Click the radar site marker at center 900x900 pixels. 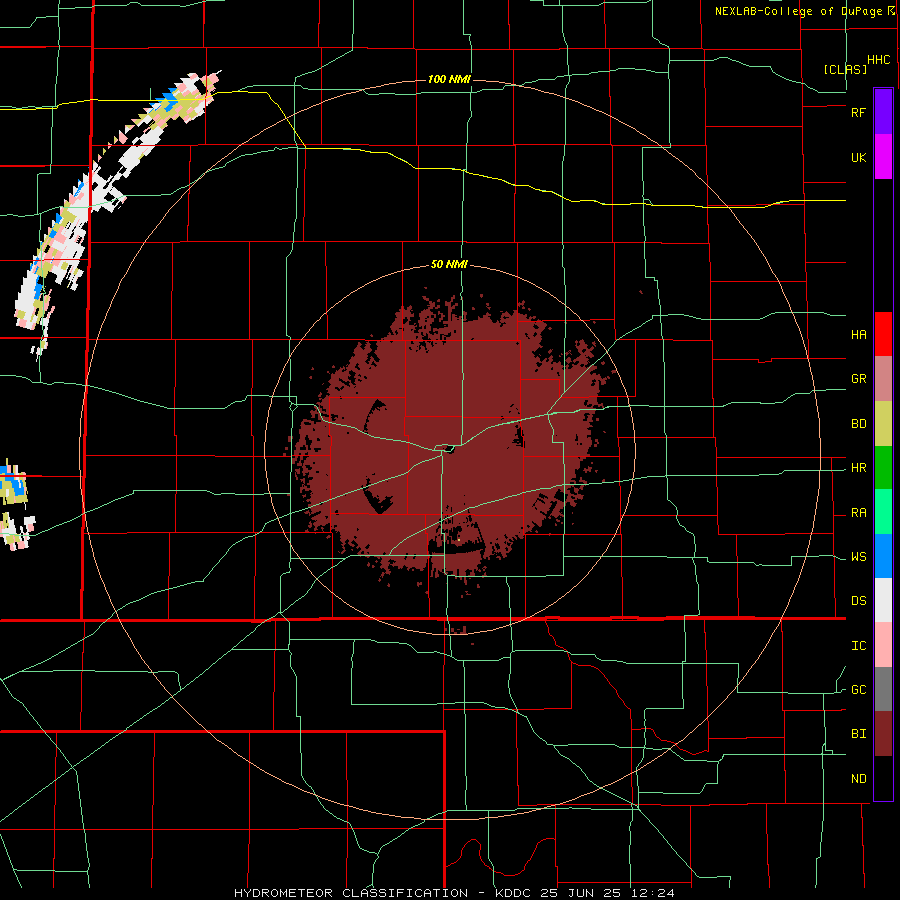coord(448,448)
